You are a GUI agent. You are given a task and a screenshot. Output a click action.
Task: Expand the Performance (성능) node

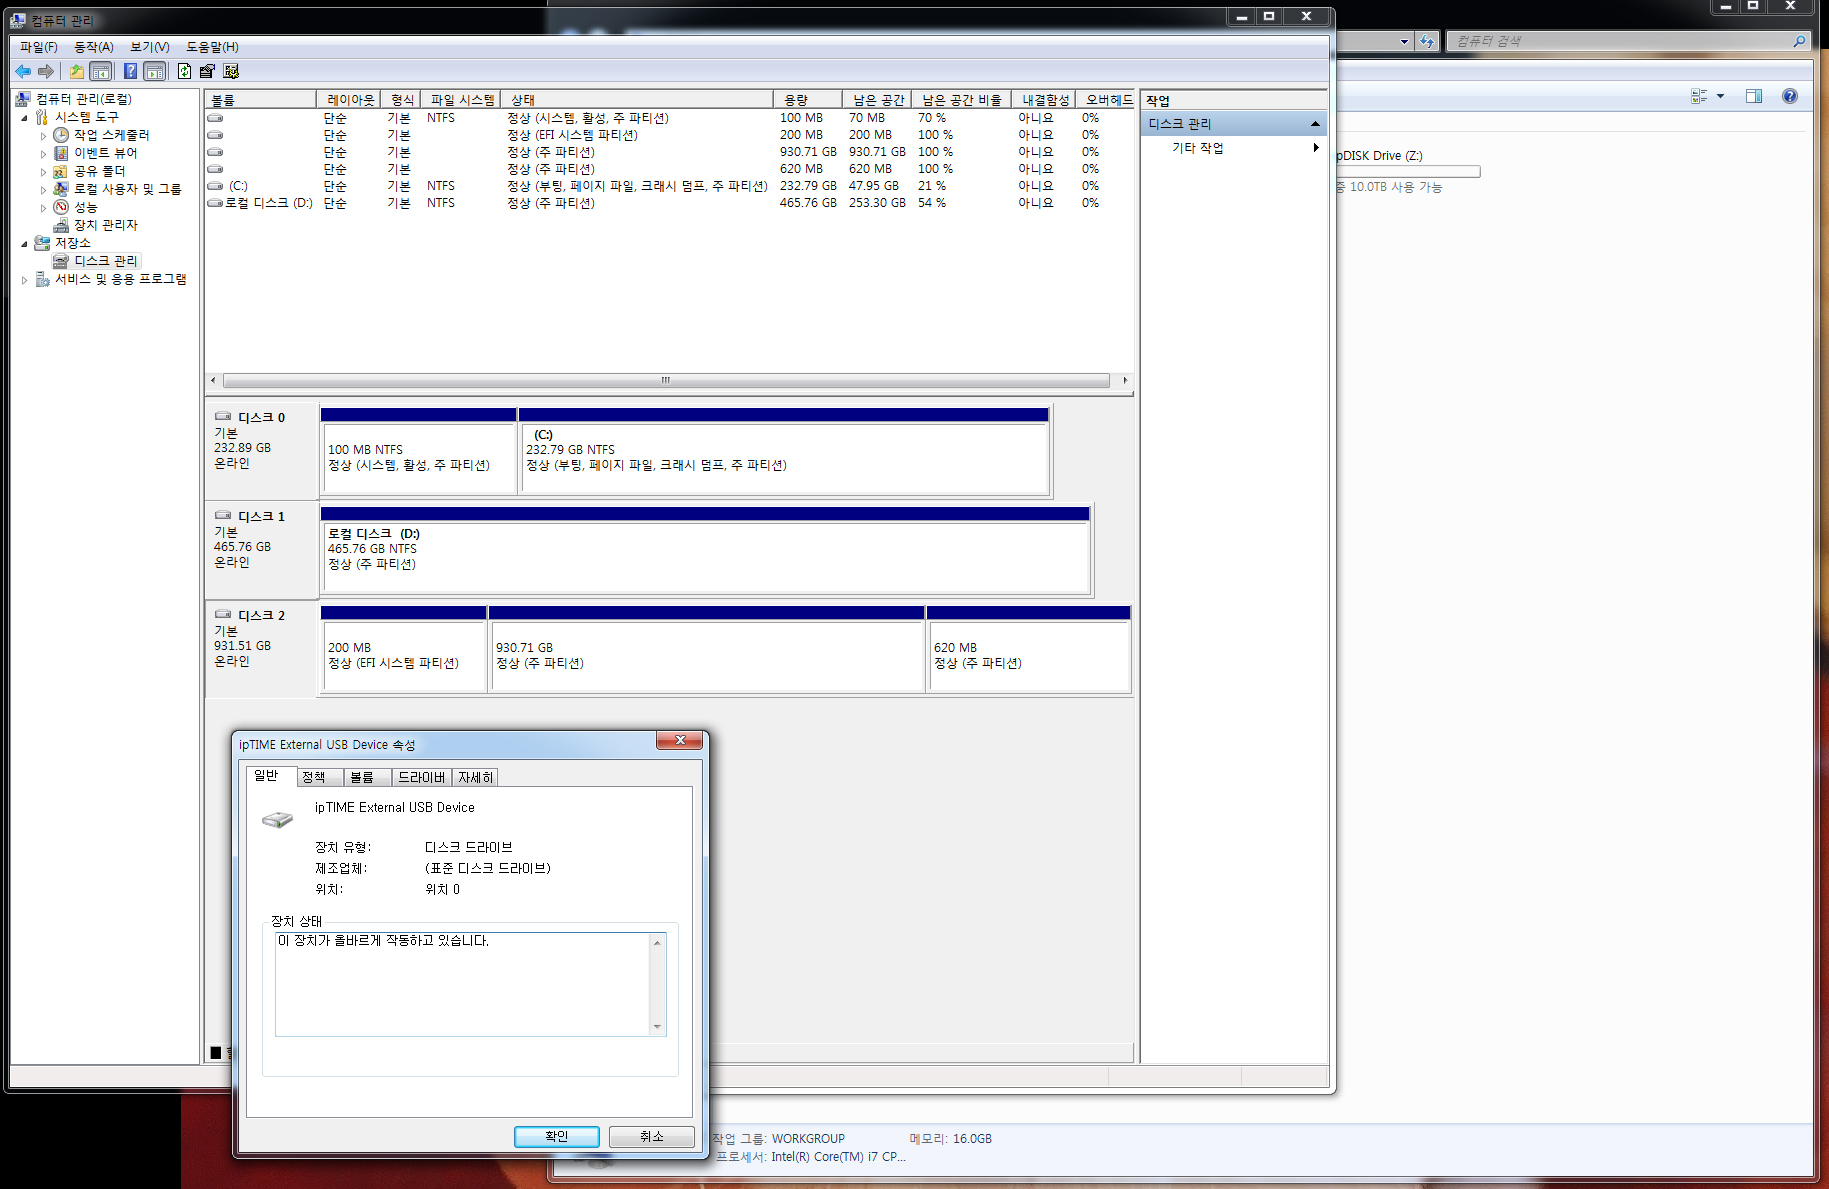coord(43,208)
